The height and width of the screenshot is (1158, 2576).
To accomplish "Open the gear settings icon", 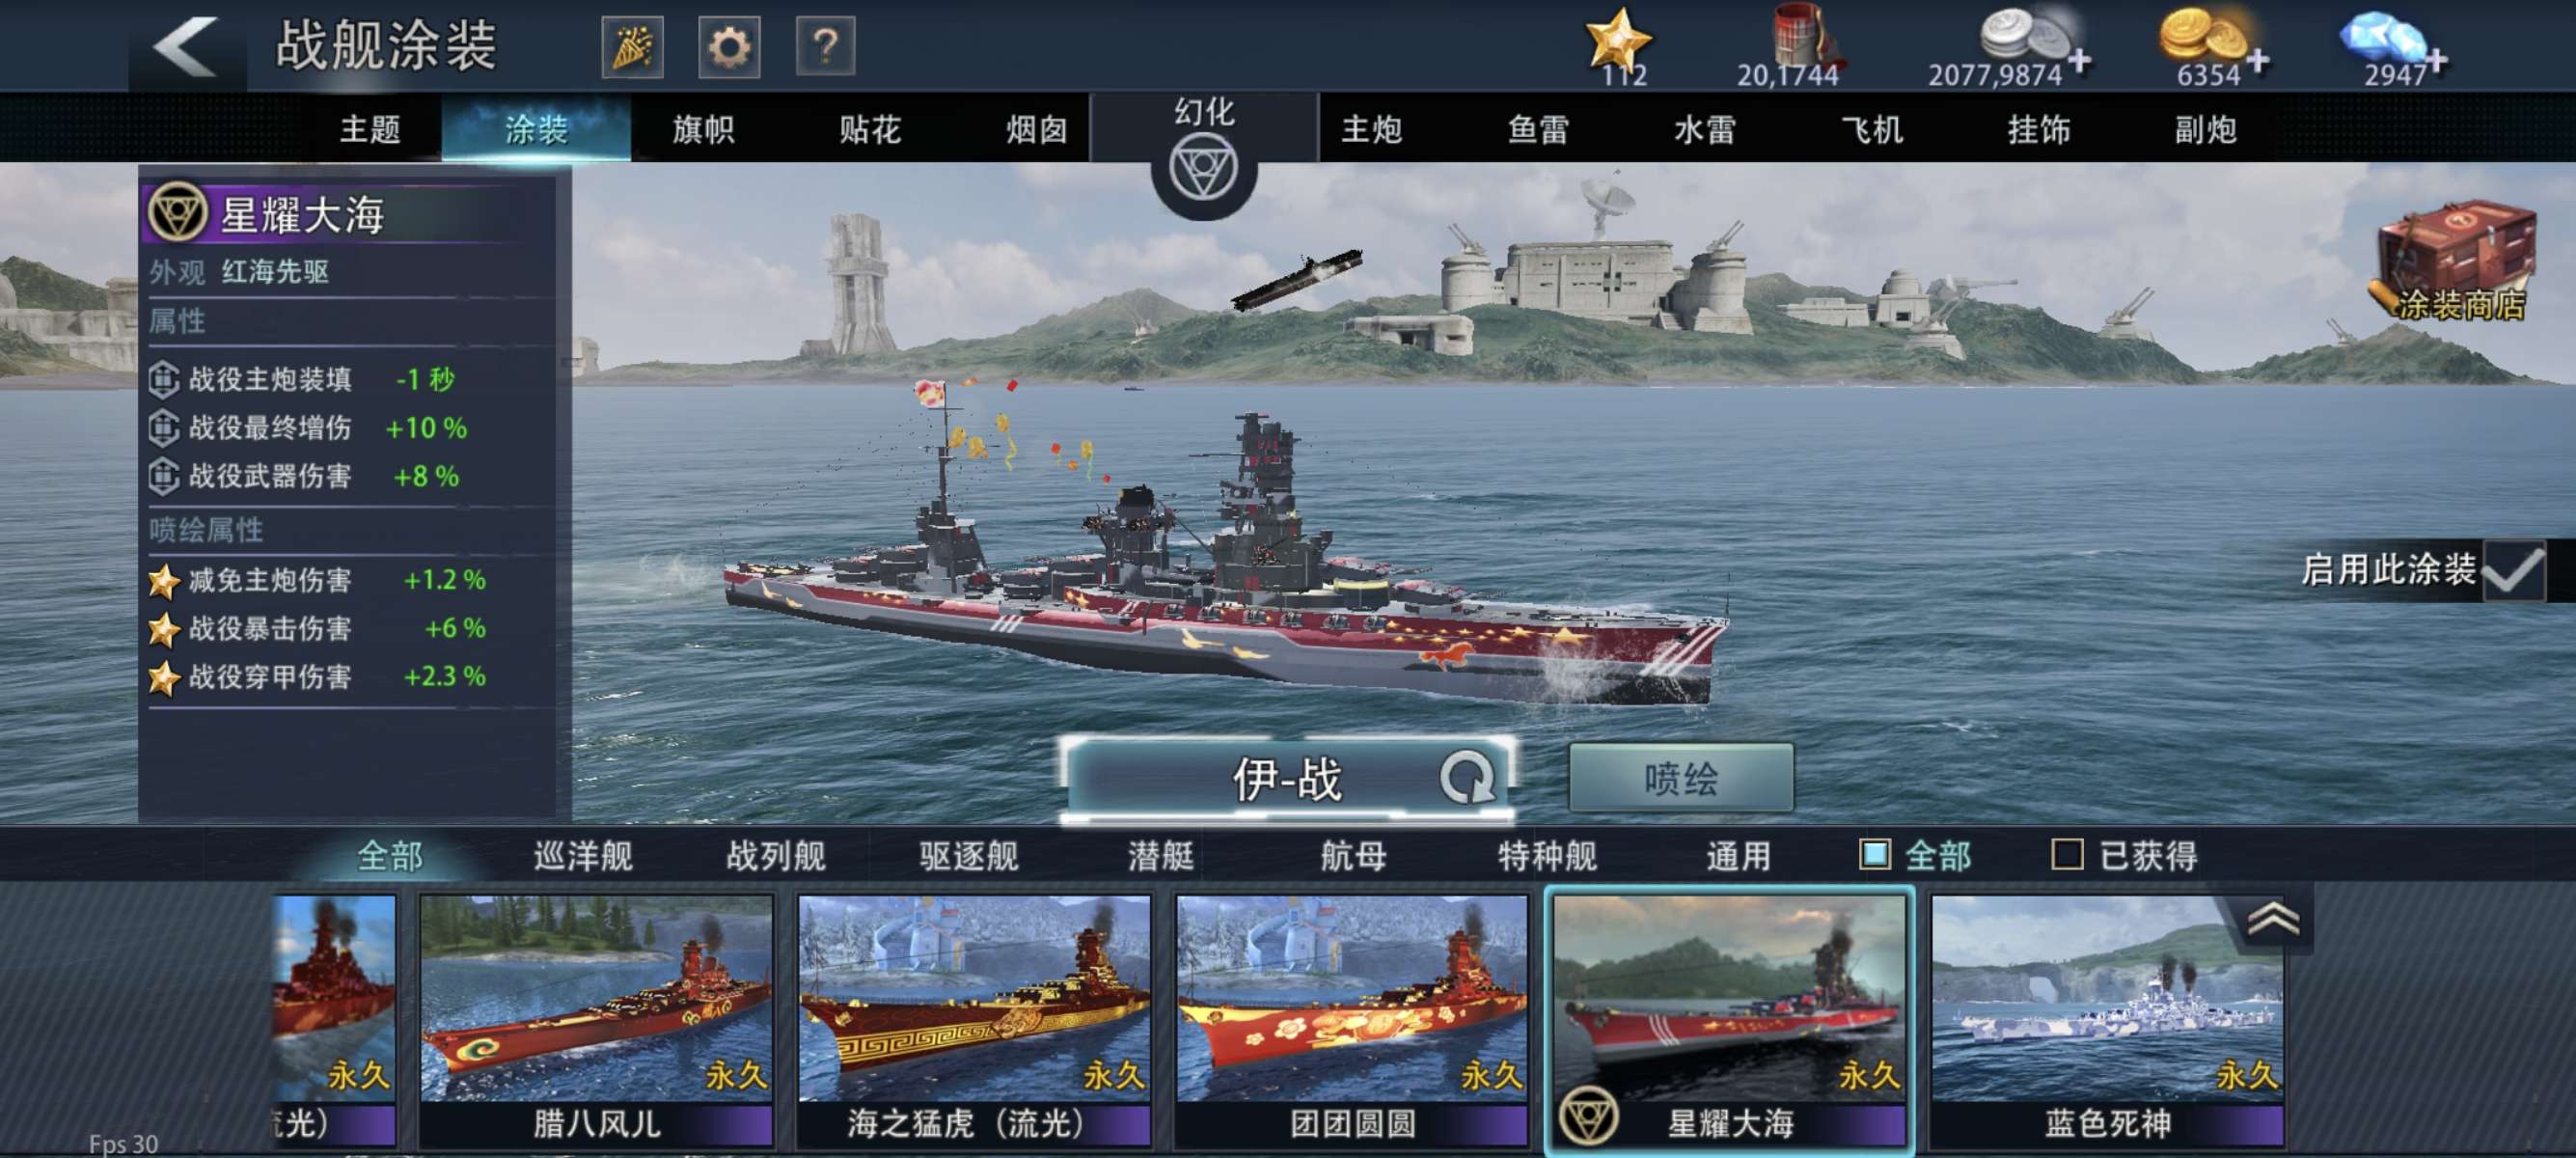I will pos(728,46).
